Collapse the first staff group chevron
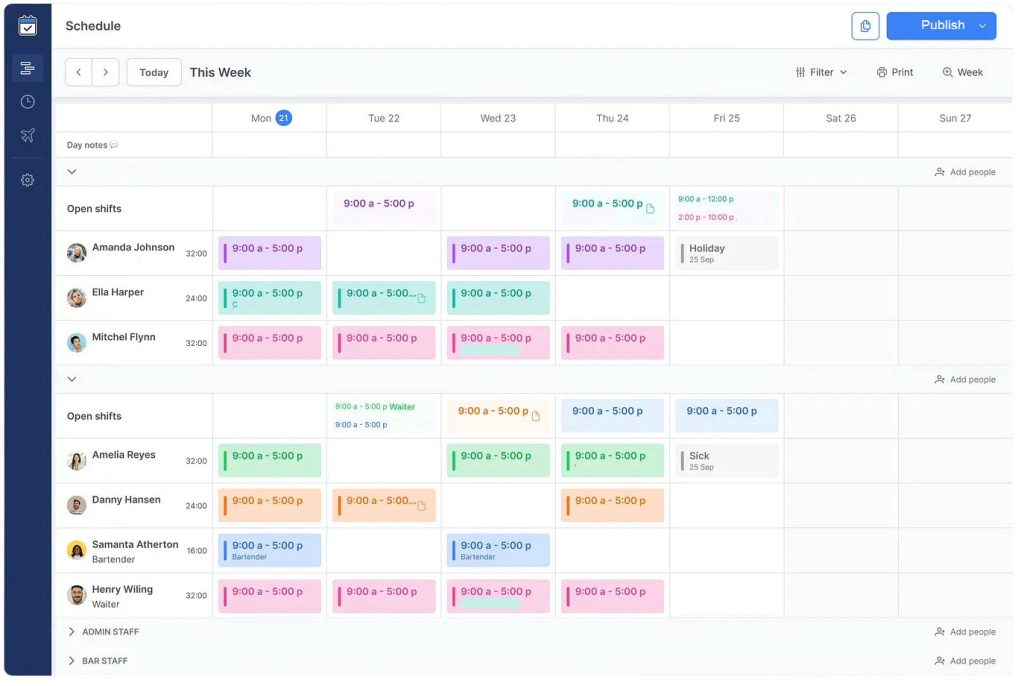1024x686 pixels. point(72,172)
